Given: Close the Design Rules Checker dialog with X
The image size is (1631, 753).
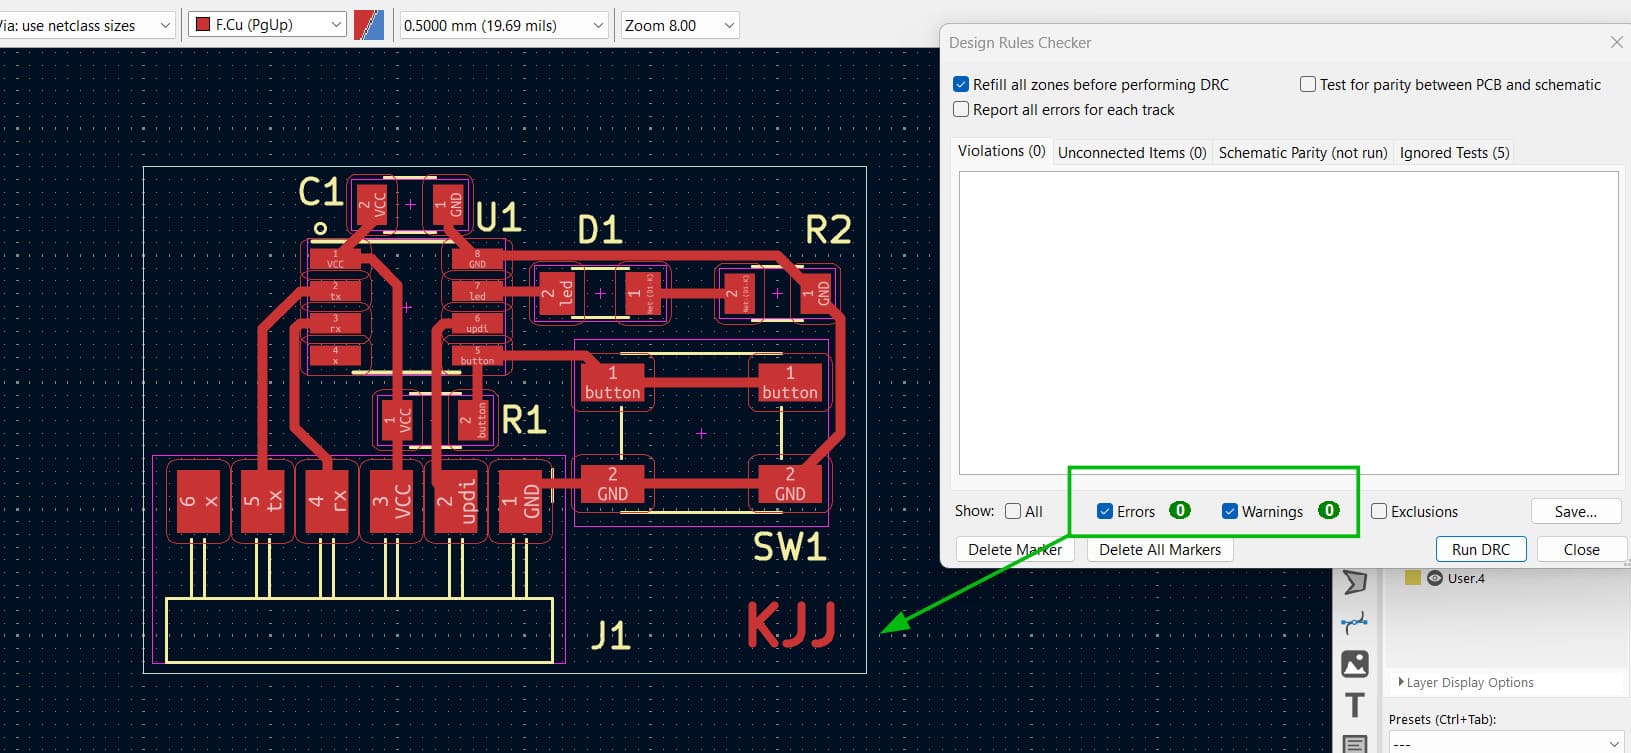Looking at the screenshot, I should point(1616,42).
